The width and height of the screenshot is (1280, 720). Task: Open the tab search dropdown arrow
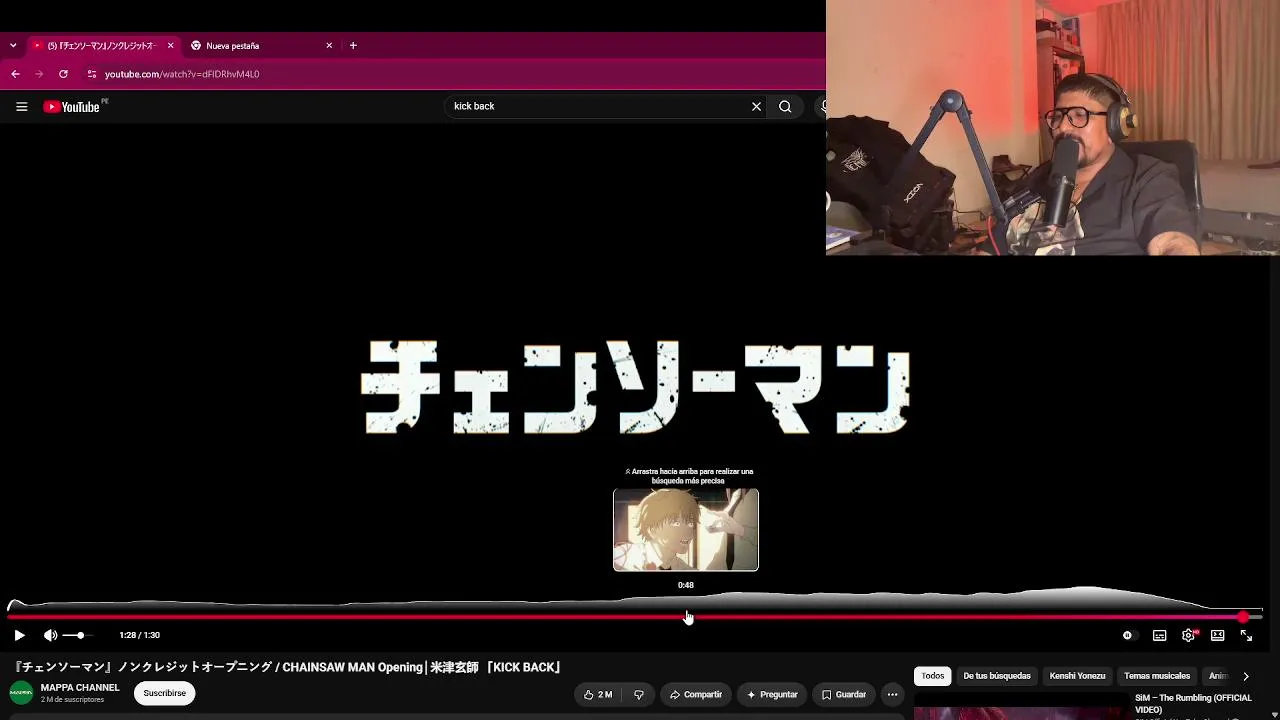click(x=13, y=45)
